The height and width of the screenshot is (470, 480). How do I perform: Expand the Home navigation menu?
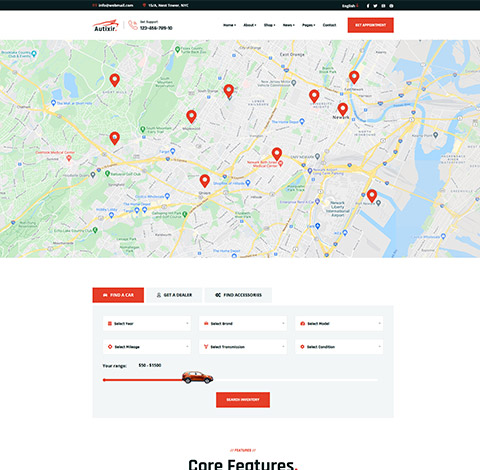[x=229, y=25]
